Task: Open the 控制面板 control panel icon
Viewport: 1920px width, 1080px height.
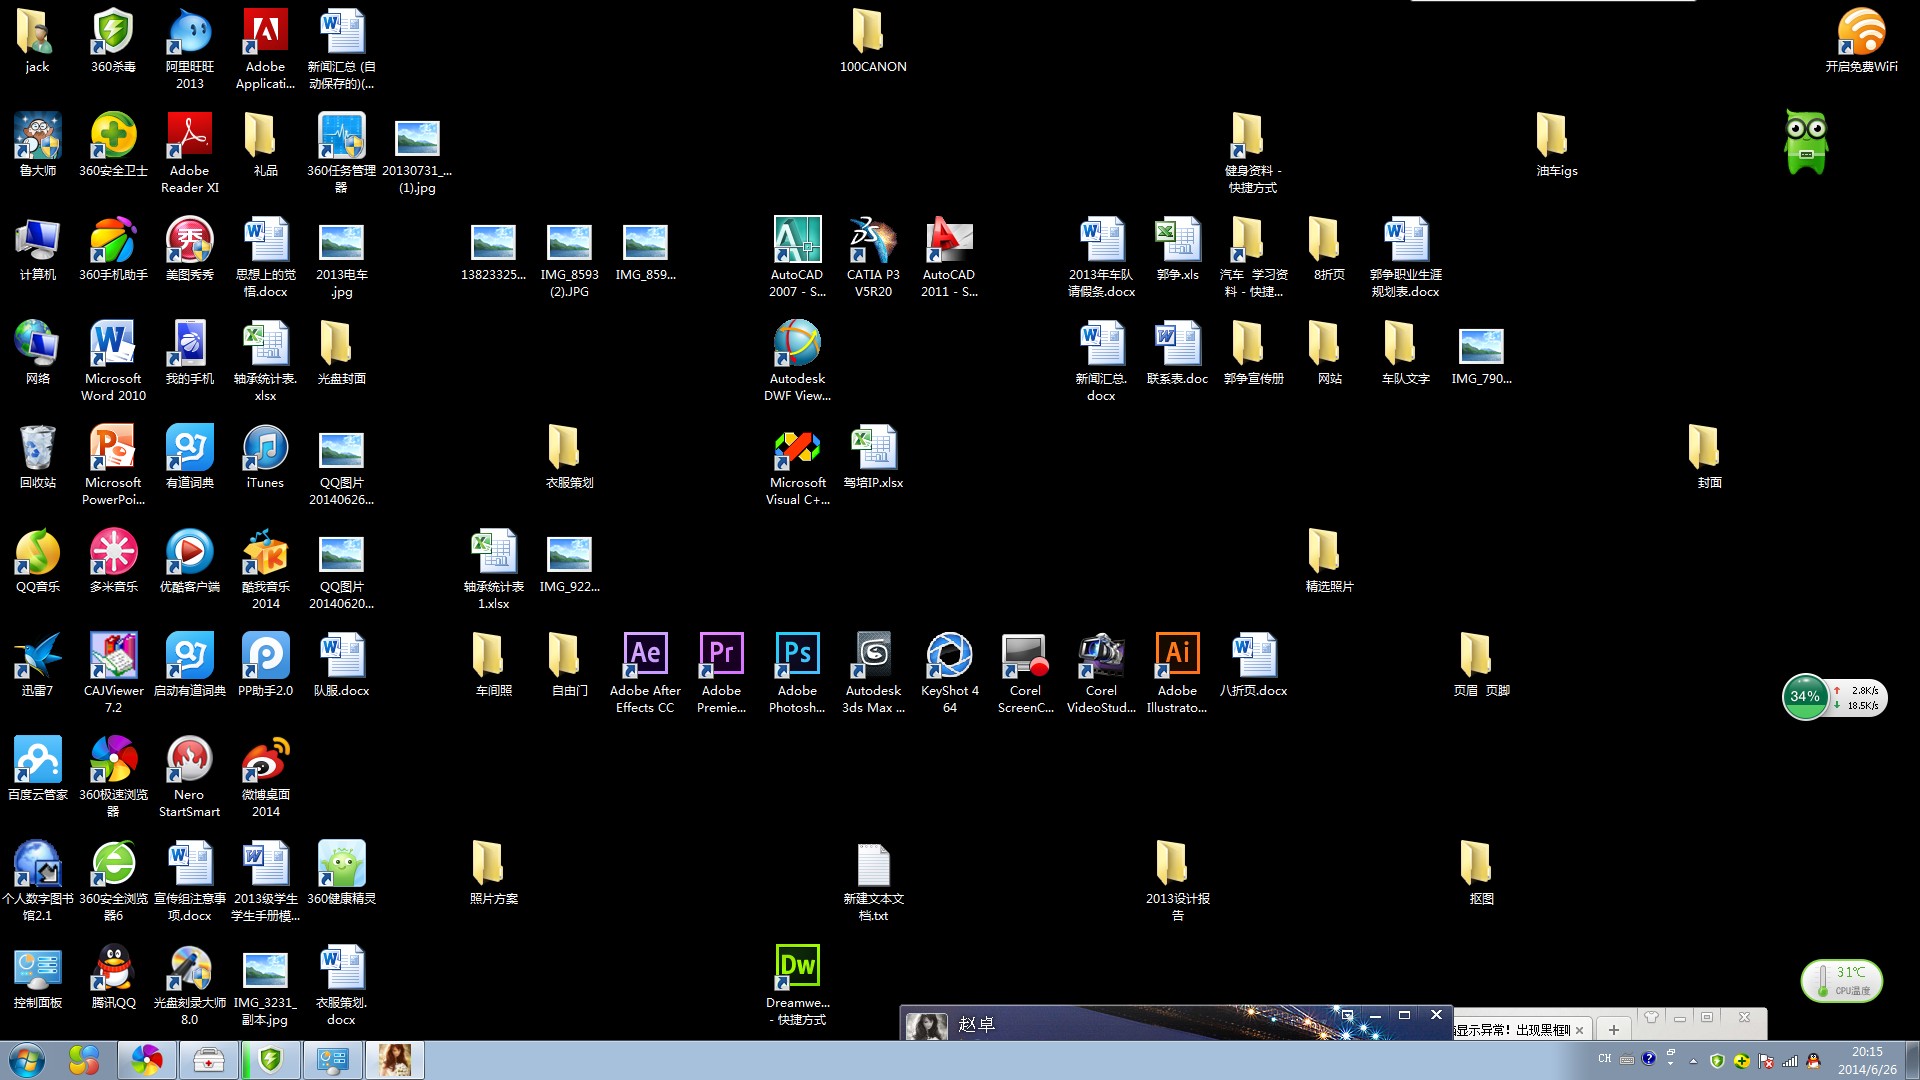Action: coord(37,976)
